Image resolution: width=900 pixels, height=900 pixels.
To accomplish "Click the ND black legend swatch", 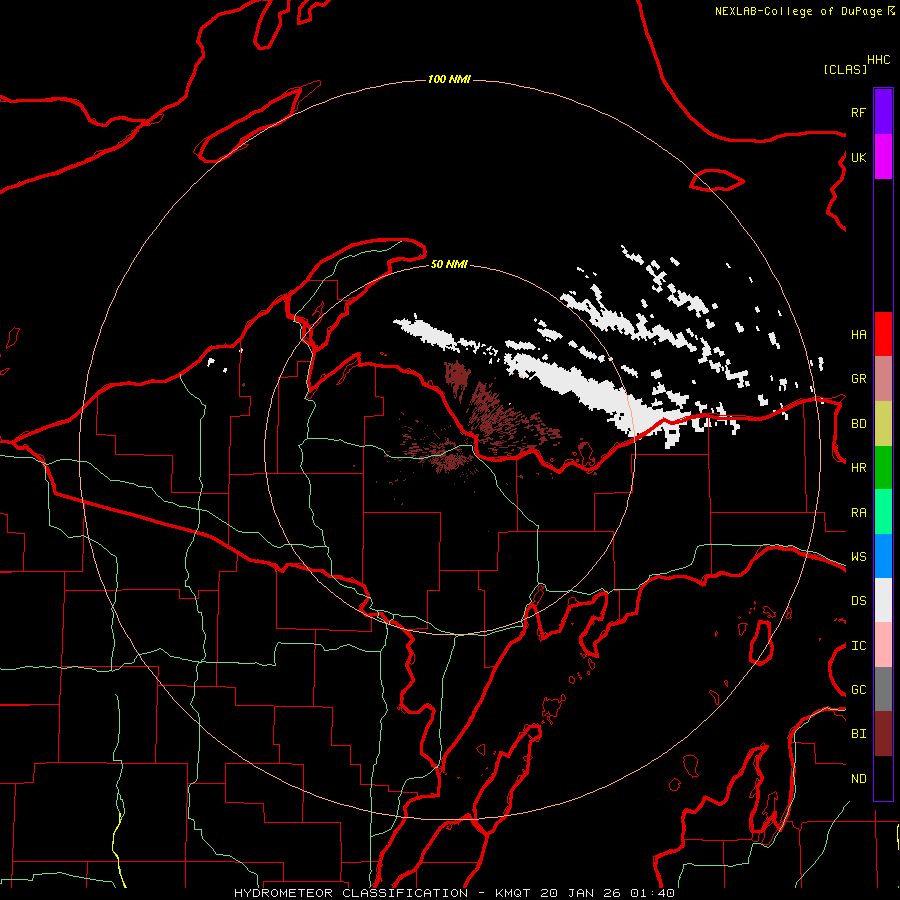I will coord(883,778).
